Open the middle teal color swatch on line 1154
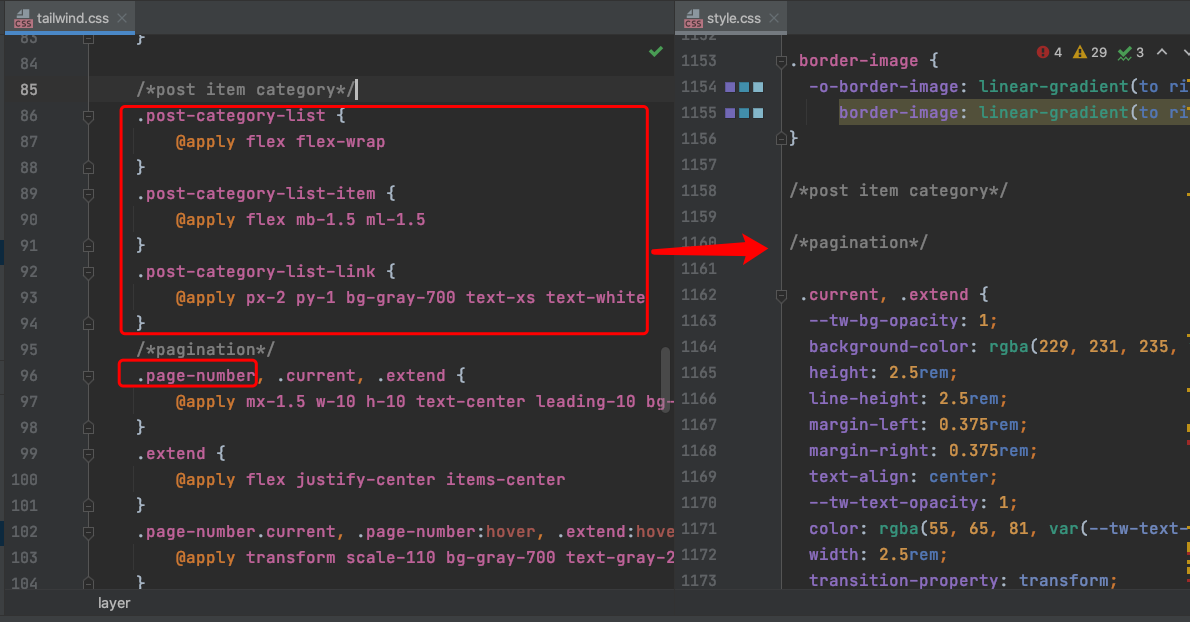 pos(745,87)
